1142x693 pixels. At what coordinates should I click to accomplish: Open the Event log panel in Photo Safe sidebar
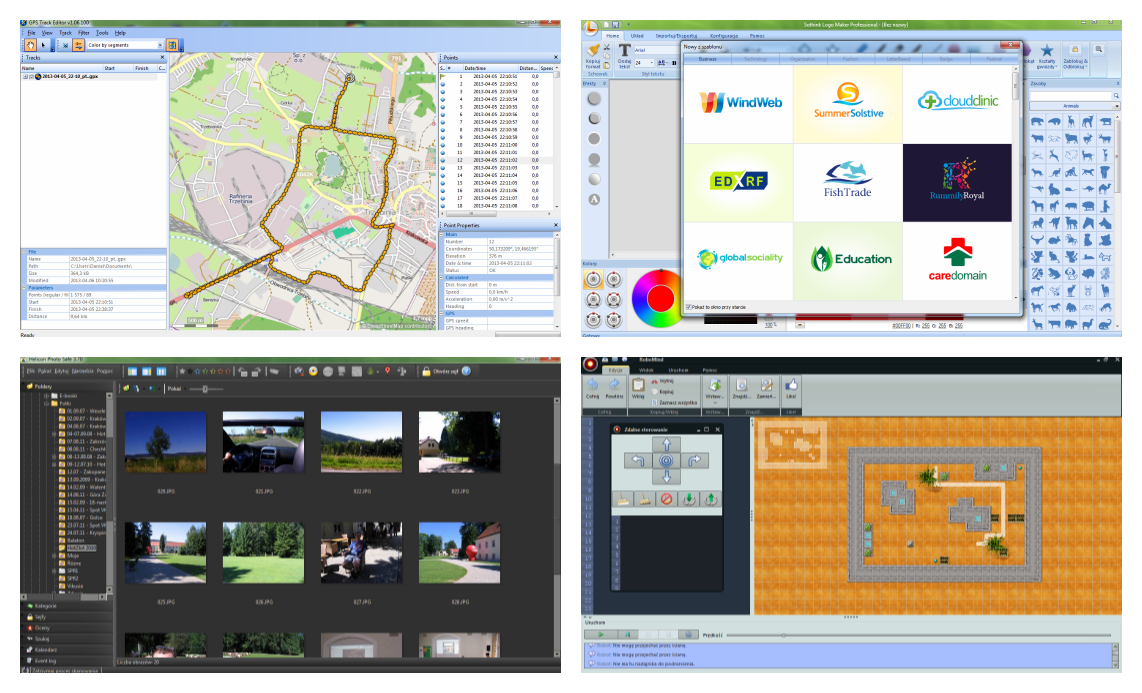pyautogui.click(x=66, y=660)
